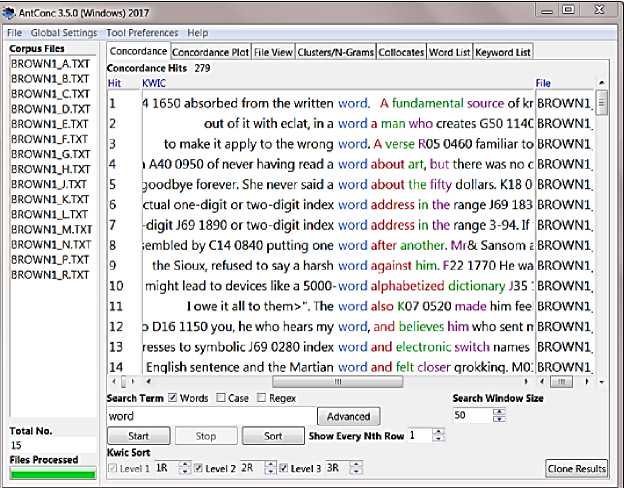Select BROWN1_A.TXT in Corpus Files
Image resolution: width=626 pixels, height=488 pixels.
50,64
